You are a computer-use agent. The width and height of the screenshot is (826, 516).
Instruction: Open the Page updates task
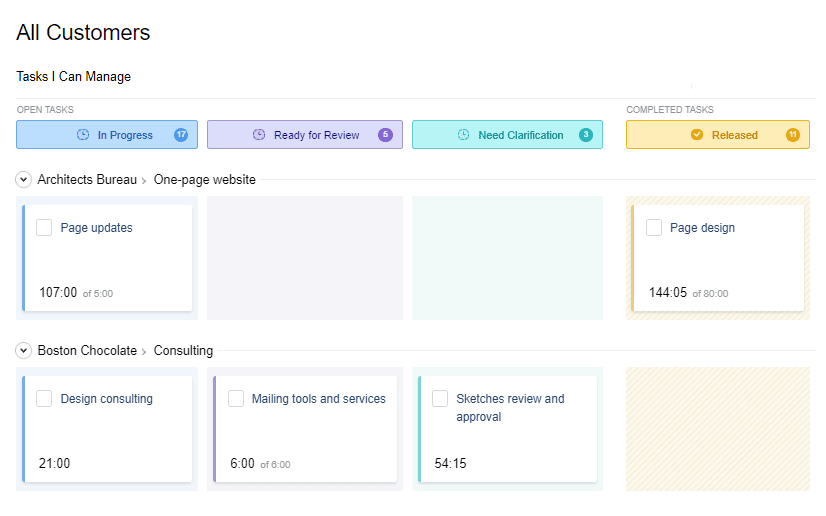point(96,228)
